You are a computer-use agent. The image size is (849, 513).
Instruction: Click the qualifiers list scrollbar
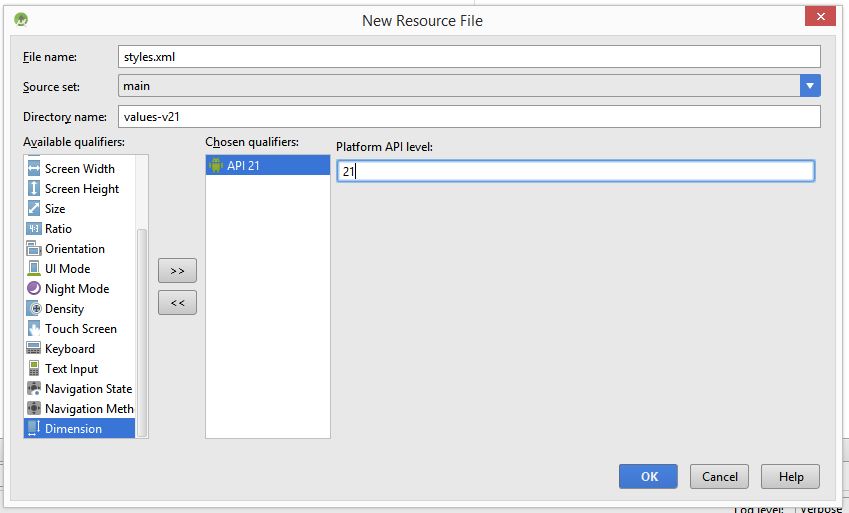(142, 330)
